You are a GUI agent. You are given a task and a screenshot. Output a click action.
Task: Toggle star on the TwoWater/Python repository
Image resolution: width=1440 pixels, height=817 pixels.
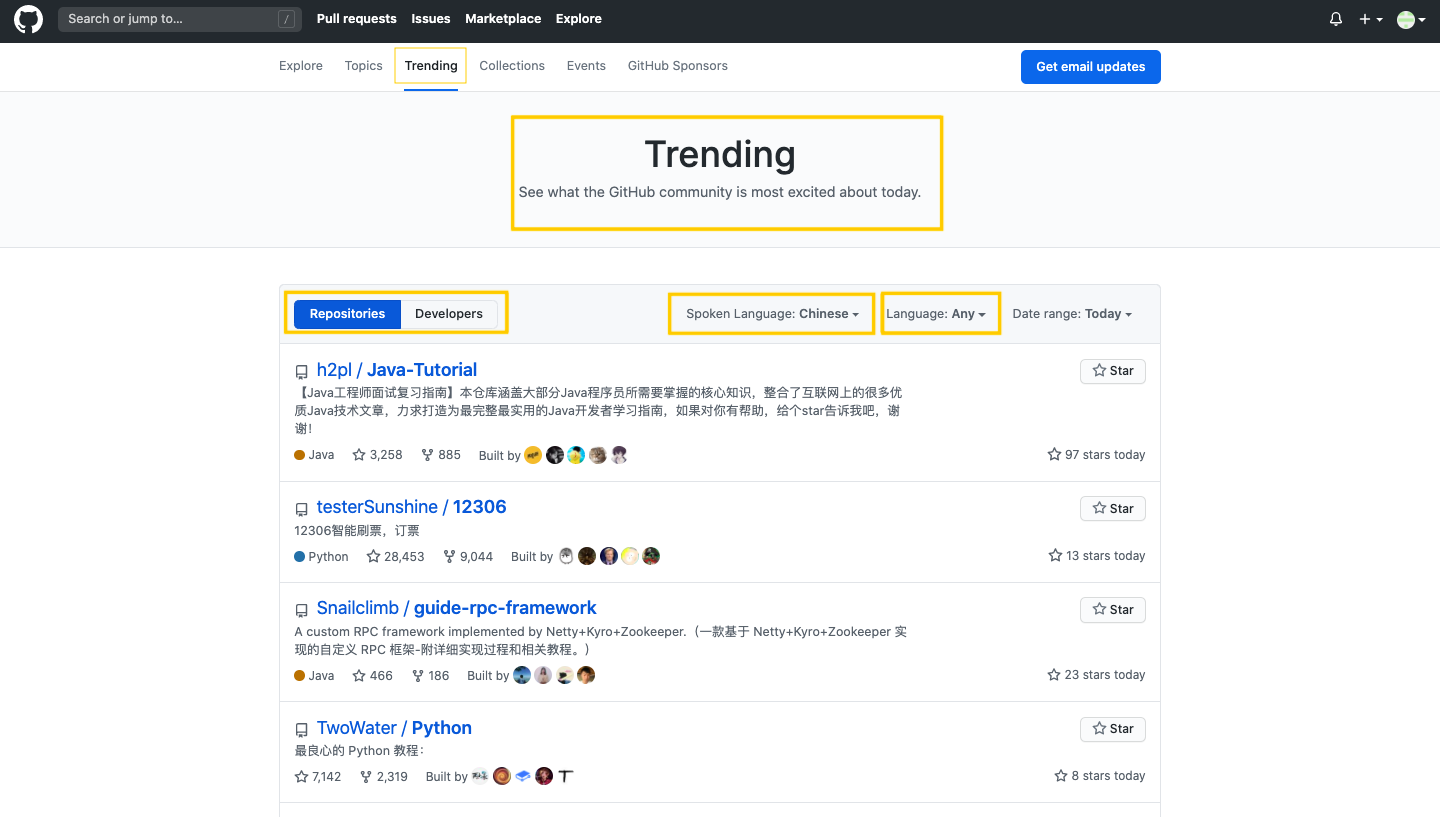1112,729
